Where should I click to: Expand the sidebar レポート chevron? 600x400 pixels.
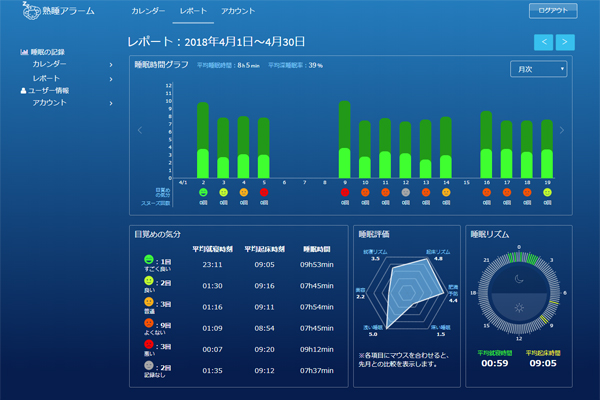110,77
